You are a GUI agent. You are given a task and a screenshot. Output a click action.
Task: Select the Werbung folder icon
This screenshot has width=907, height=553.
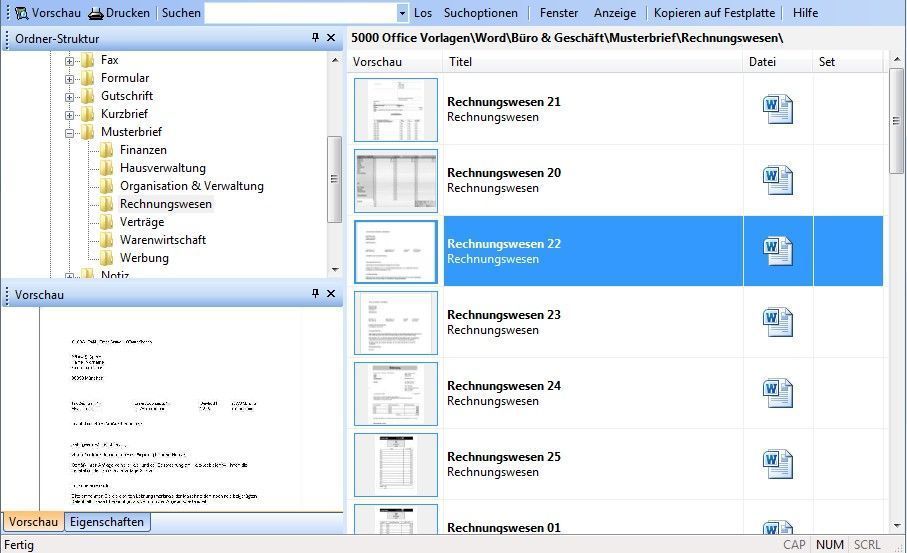coord(107,258)
